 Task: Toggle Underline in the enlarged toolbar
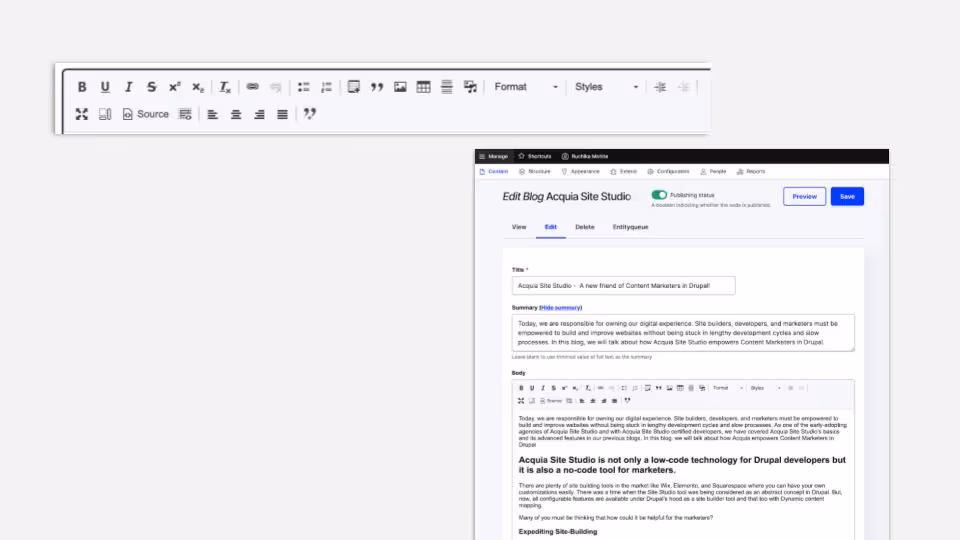(105, 87)
